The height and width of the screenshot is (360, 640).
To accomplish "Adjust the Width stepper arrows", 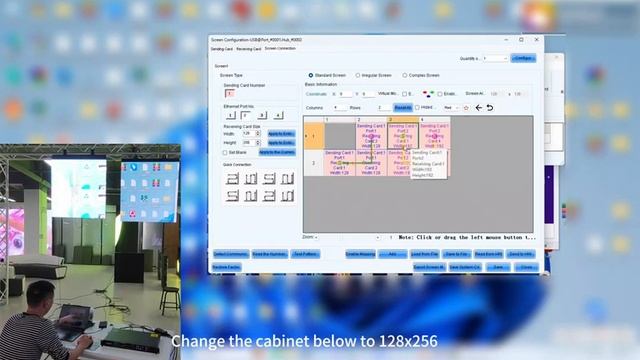I will [x=258, y=133].
